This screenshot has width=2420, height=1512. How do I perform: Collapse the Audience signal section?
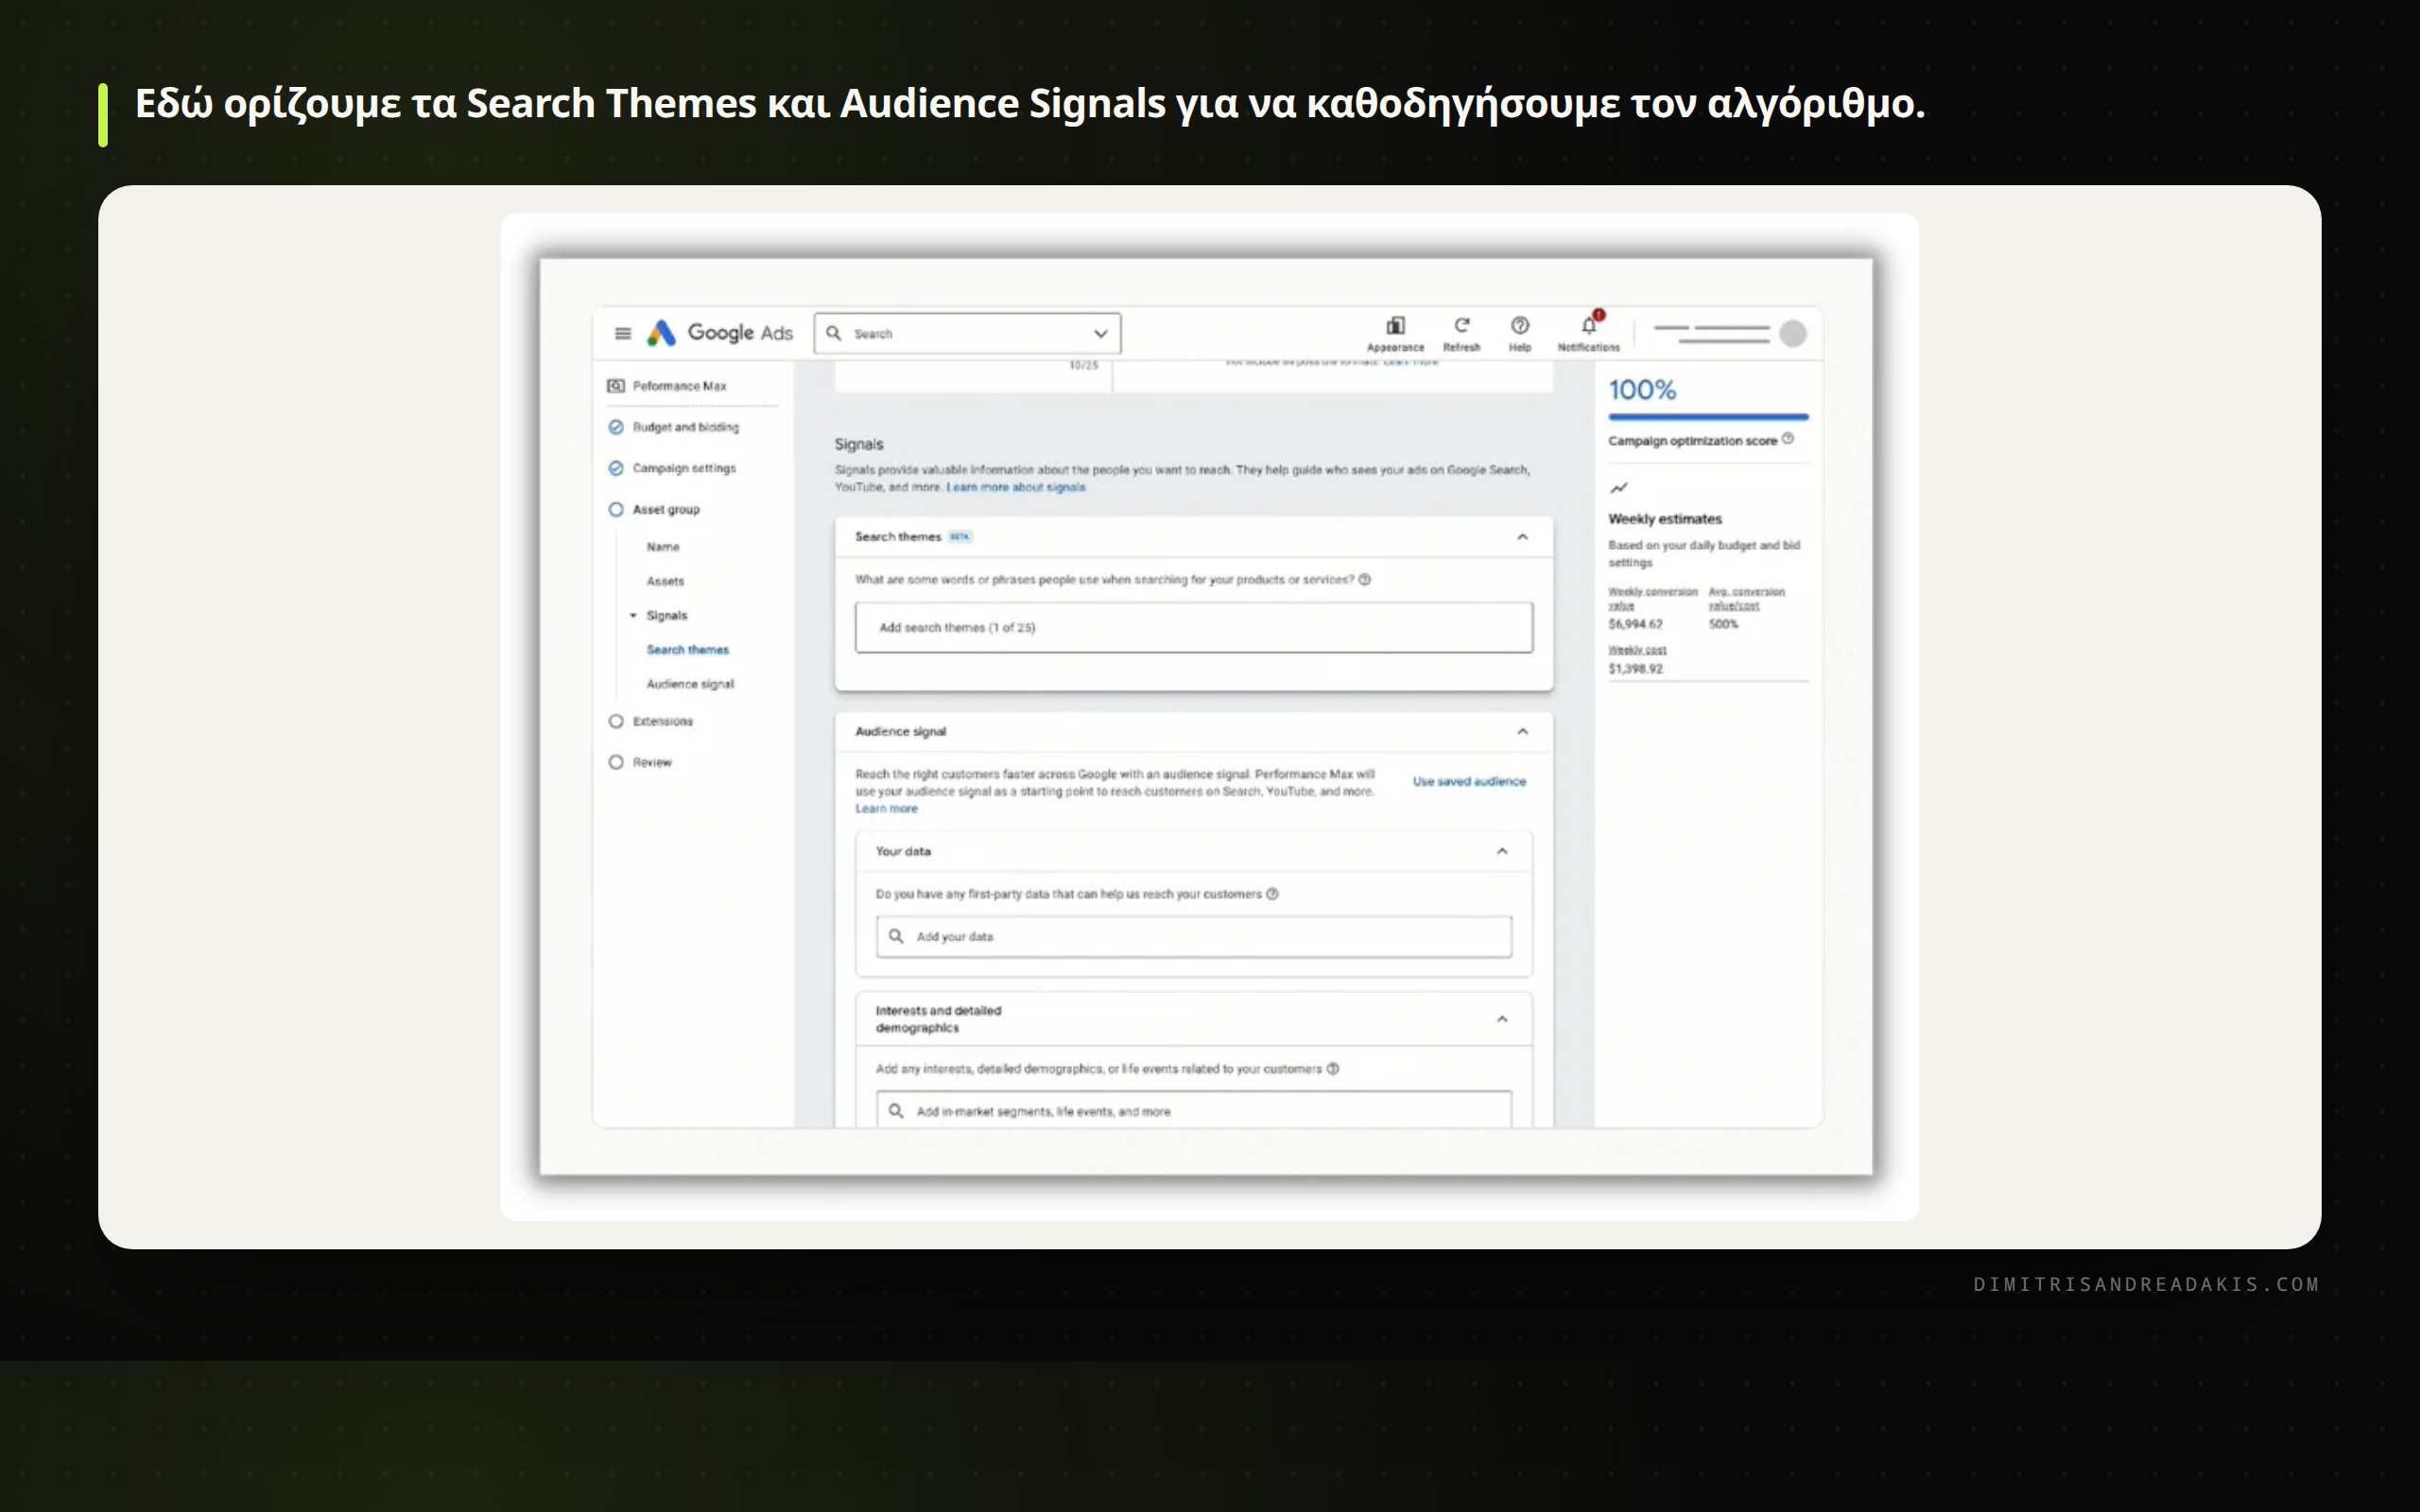1522,731
